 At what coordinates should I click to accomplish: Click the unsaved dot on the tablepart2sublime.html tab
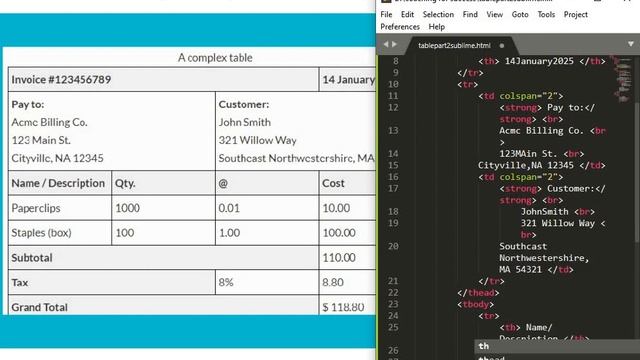[x=502, y=46]
